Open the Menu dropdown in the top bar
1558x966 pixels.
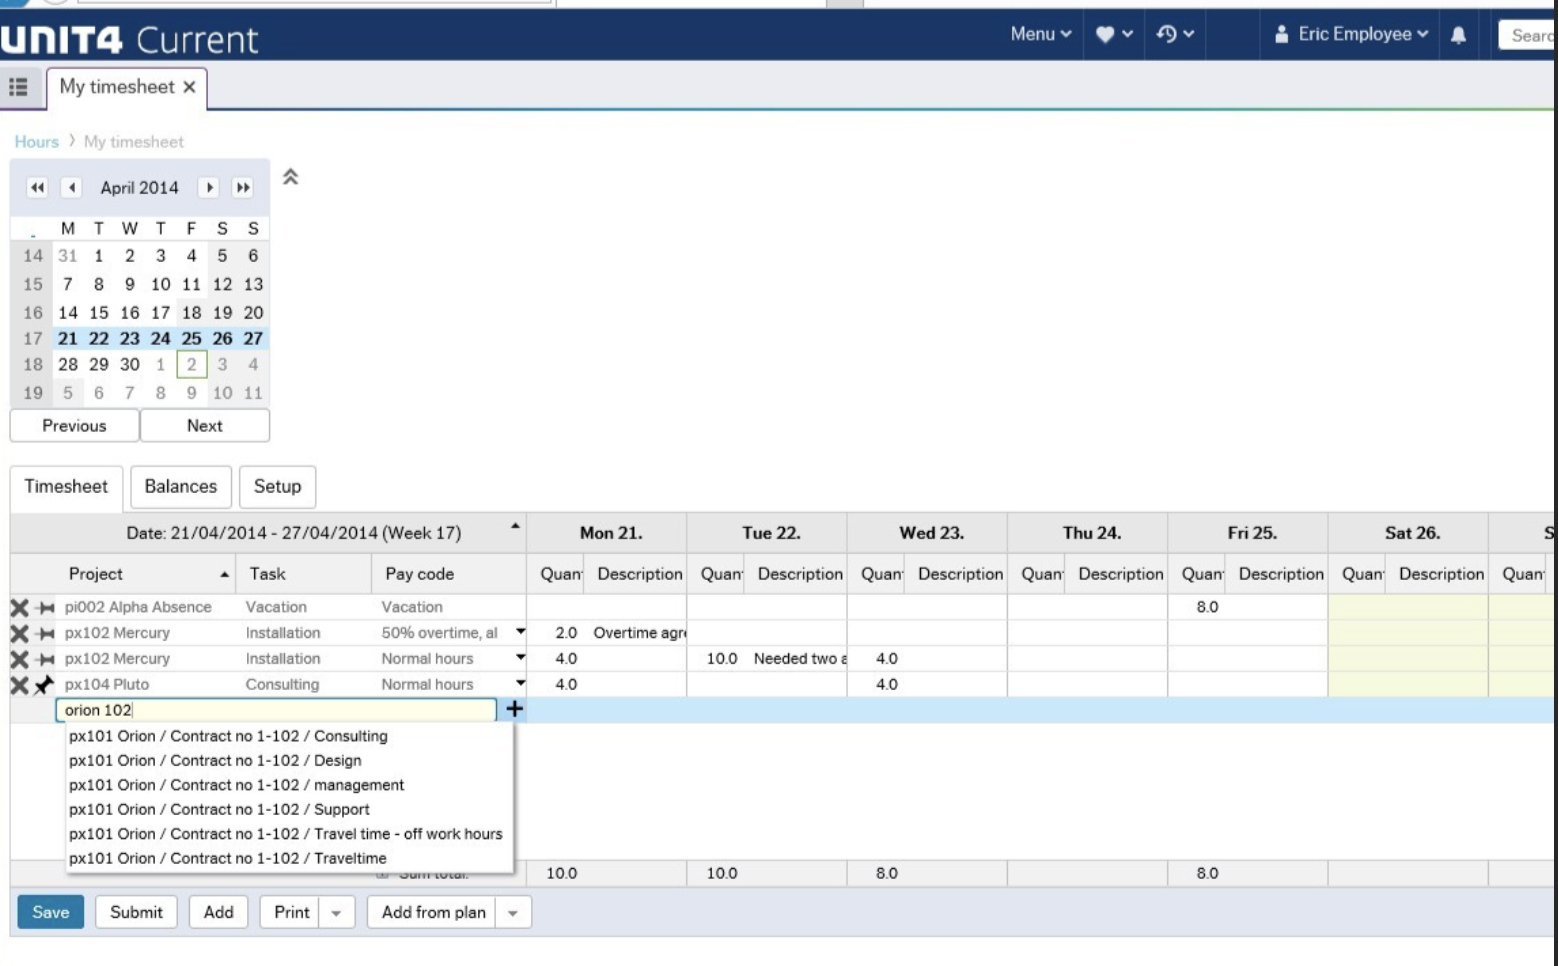(1040, 33)
